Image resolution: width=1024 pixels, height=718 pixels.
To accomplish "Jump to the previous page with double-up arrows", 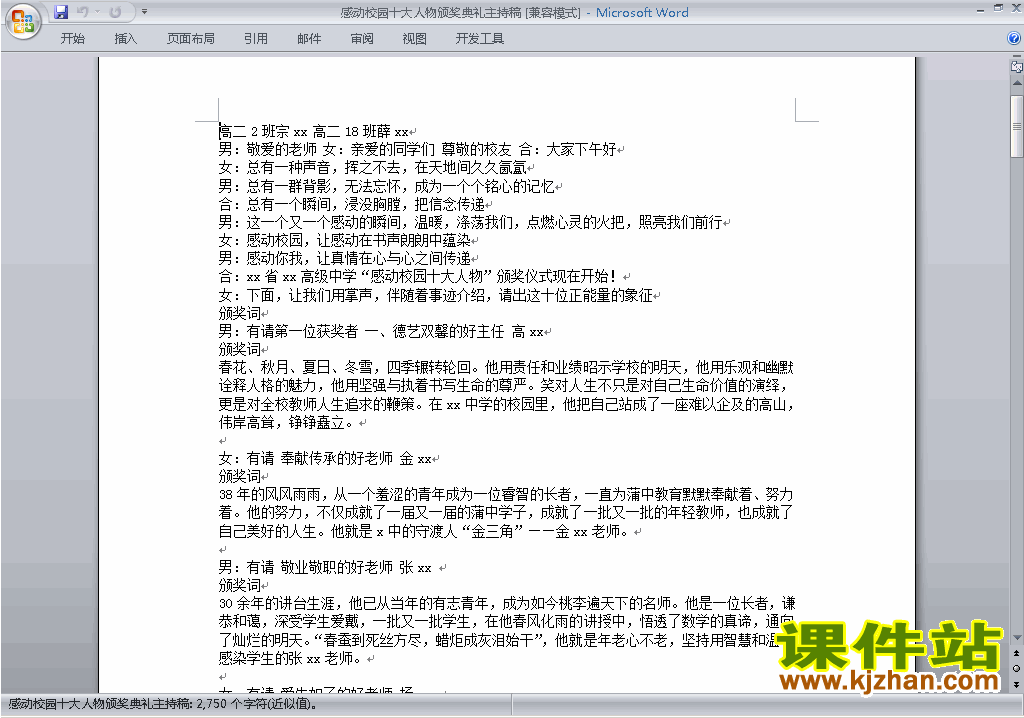I will pyautogui.click(x=1017, y=653).
